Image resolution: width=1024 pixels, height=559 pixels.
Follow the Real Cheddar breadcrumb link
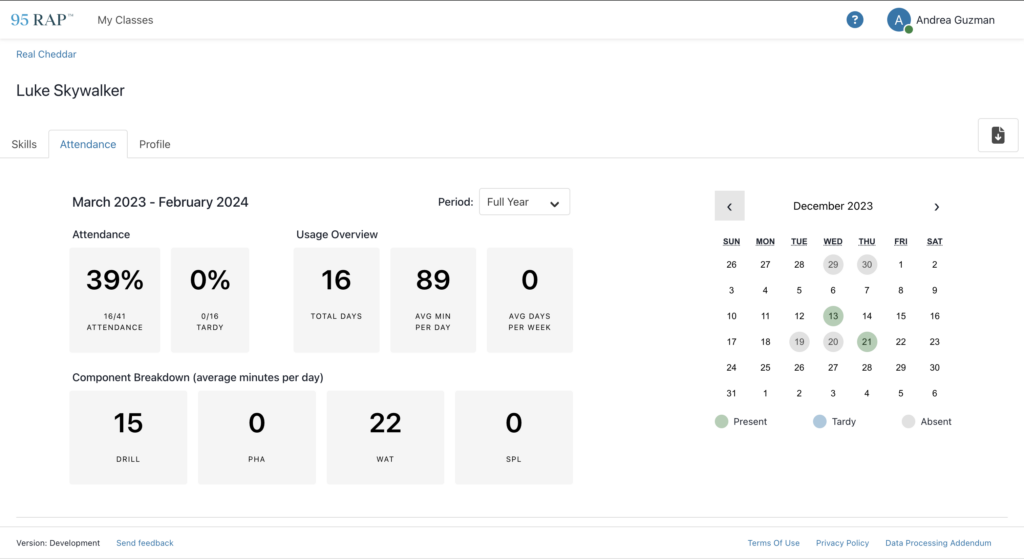point(46,54)
